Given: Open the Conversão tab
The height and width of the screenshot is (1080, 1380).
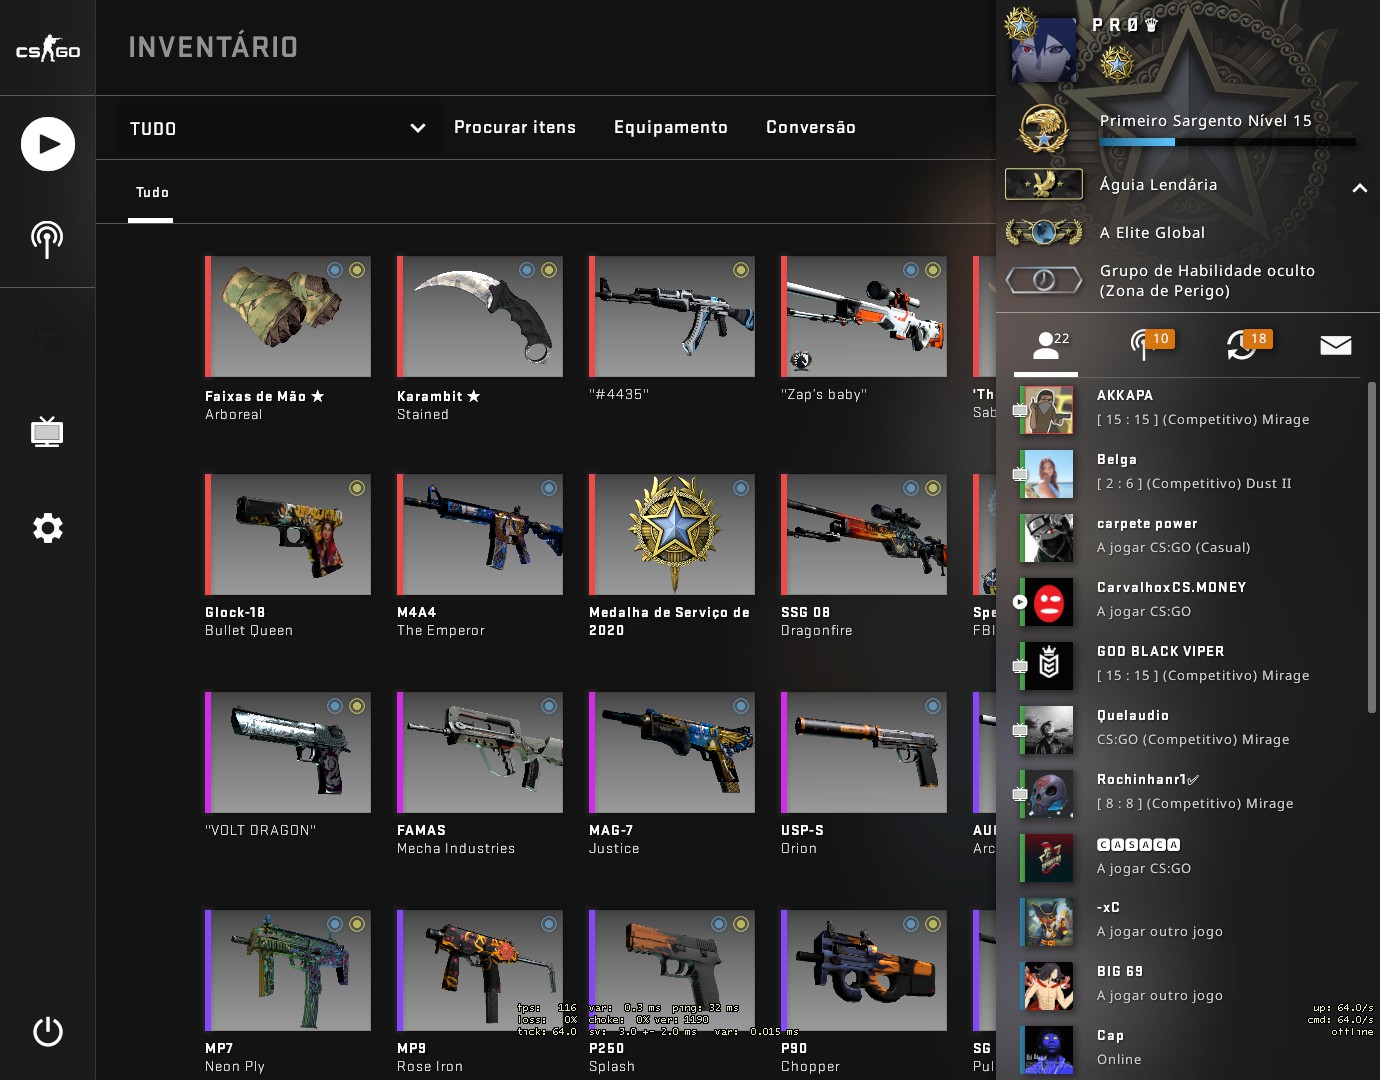Looking at the screenshot, I should coord(811,127).
